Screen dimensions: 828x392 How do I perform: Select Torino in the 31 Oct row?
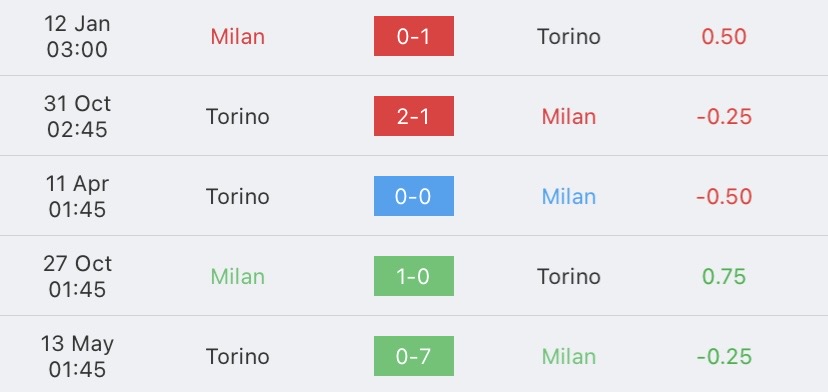[x=238, y=116]
